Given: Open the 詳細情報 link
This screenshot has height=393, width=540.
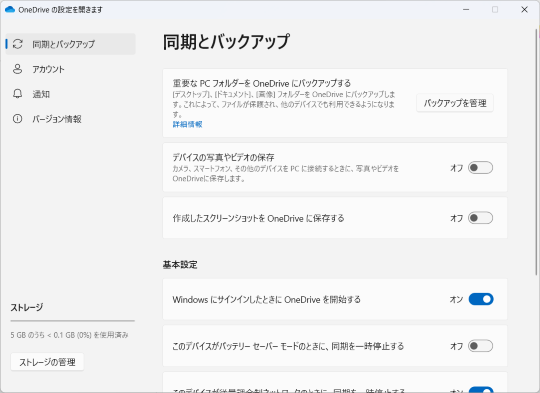Looking at the screenshot, I should tap(187, 124).
